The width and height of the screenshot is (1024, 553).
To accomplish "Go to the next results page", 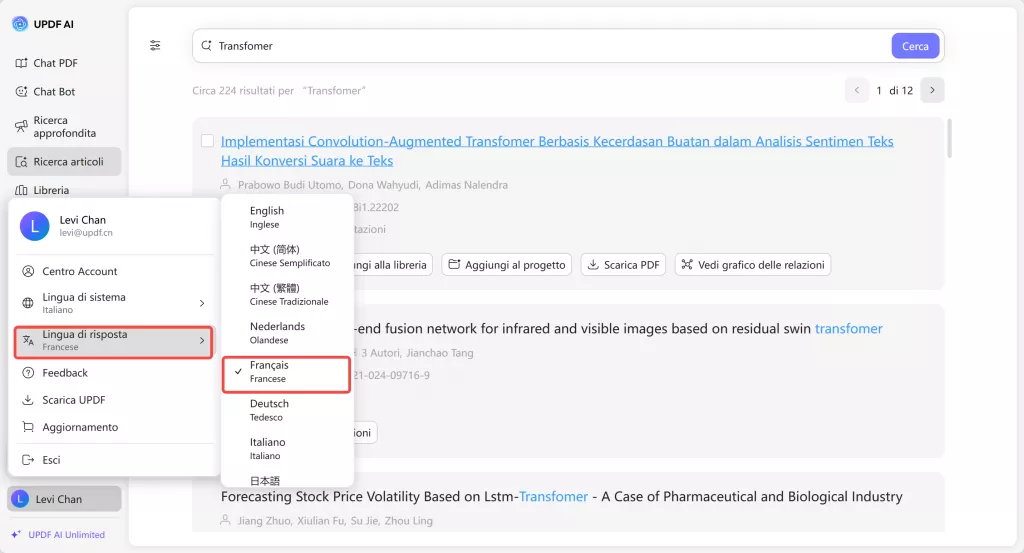I will tap(932, 90).
